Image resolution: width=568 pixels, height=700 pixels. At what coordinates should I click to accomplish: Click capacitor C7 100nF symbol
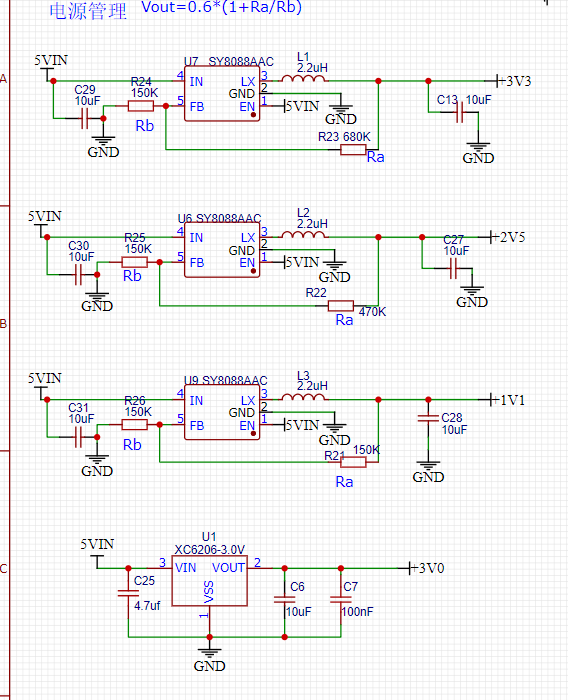341,600
